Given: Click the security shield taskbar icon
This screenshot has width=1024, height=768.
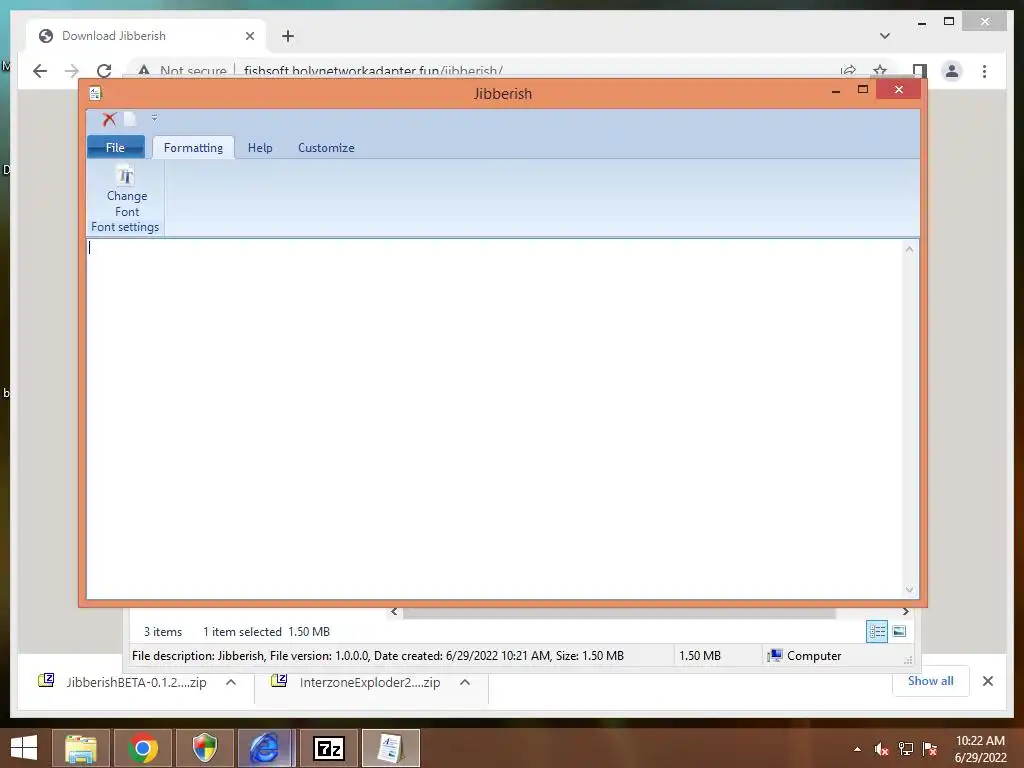Looking at the screenshot, I should pyautogui.click(x=204, y=748).
